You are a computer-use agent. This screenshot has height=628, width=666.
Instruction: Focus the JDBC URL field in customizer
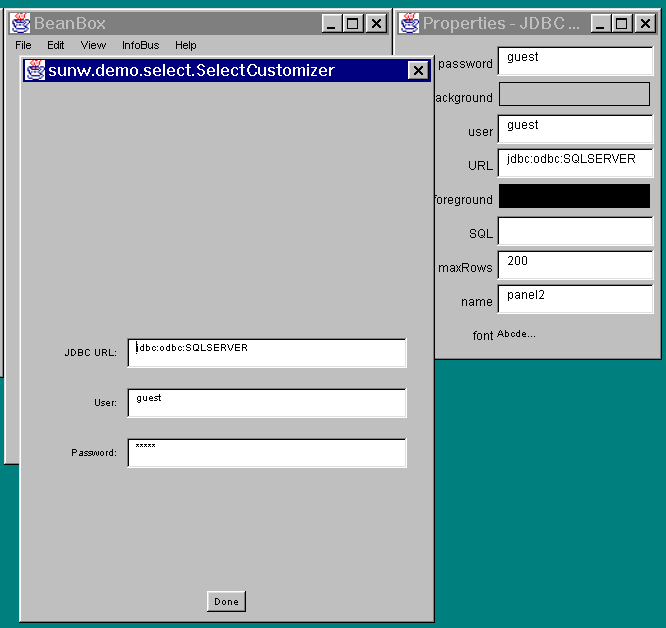tap(267, 353)
